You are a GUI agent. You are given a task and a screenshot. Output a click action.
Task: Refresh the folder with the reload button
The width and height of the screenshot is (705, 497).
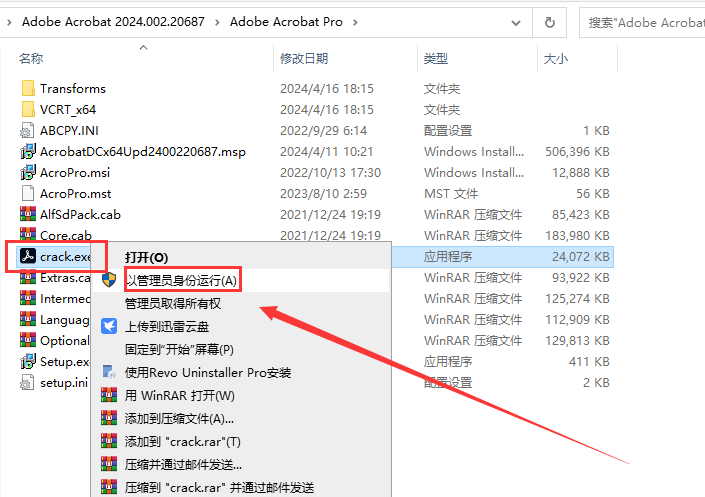pos(549,22)
